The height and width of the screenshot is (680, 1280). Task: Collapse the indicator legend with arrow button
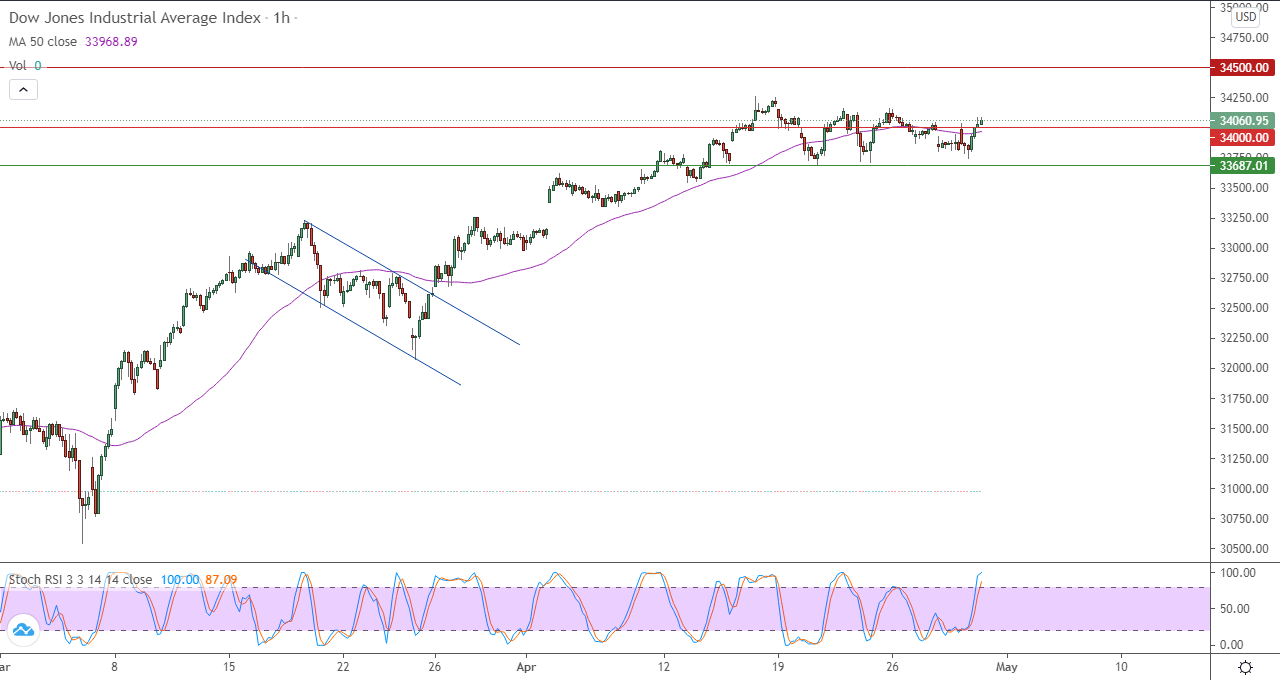coord(24,89)
